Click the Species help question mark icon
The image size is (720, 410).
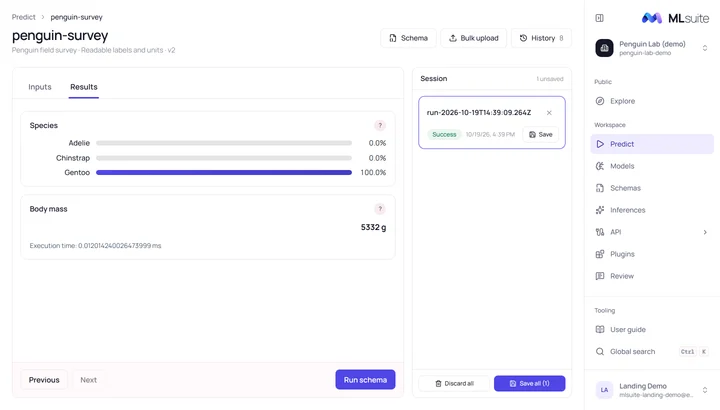click(380, 125)
